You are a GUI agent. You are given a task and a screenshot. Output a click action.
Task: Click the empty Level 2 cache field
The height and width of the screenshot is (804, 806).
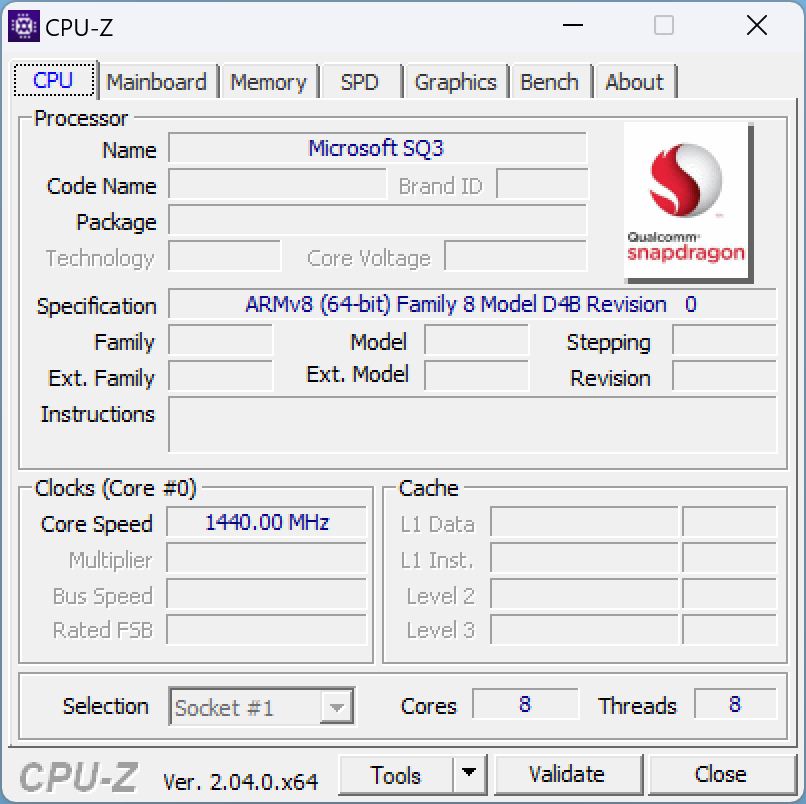click(x=584, y=594)
